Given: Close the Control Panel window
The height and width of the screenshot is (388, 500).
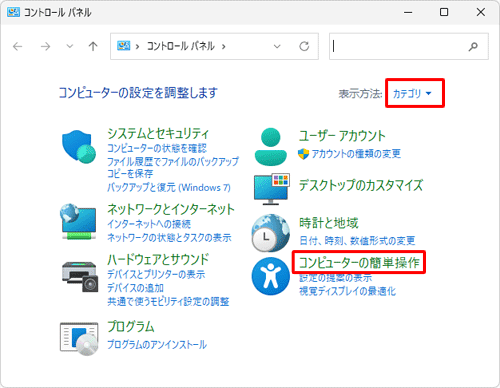Looking at the screenshot, I should 481,12.
